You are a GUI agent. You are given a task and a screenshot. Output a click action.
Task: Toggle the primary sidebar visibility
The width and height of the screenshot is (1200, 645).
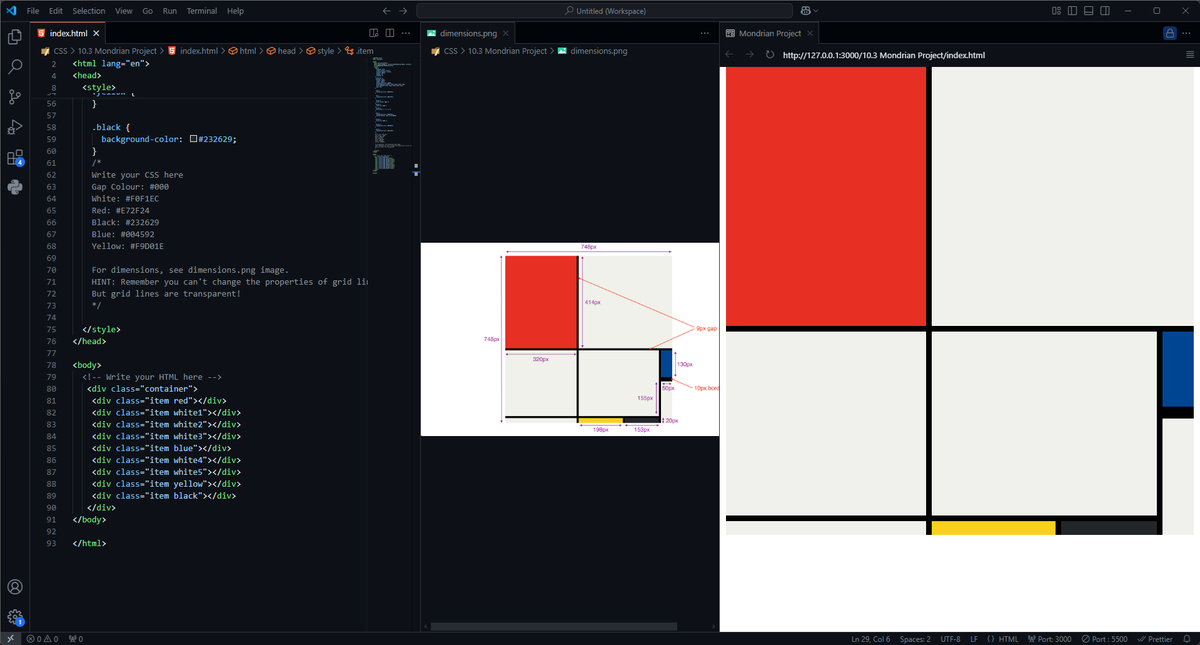pyautogui.click(x=1073, y=10)
